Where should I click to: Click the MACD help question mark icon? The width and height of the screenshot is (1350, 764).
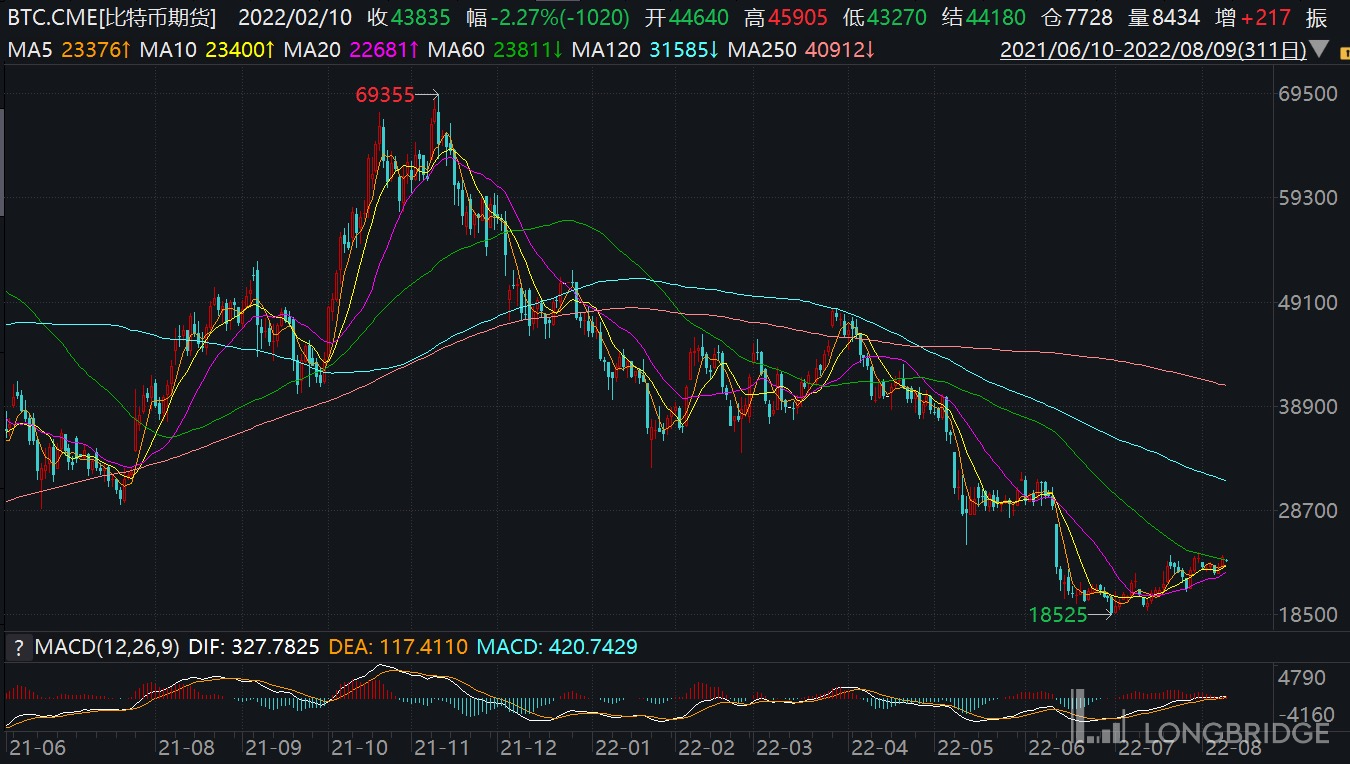pos(17,648)
